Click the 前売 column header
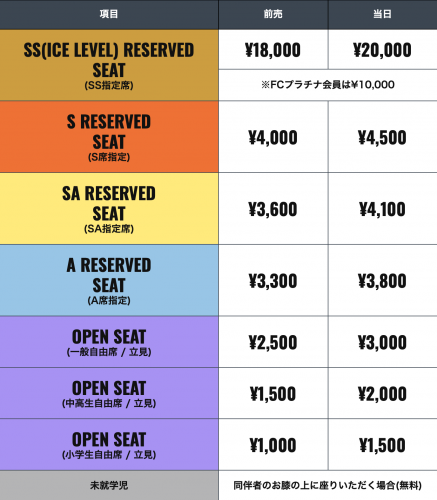Screen dimensions: 437x500 (273, 14)
